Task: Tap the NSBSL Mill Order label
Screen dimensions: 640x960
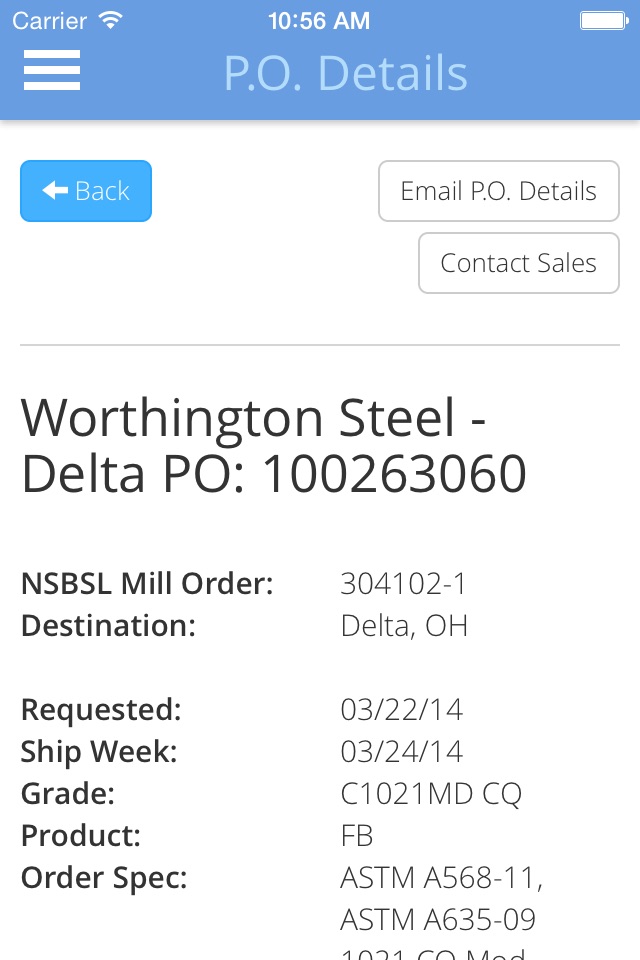Action: click(147, 583)
